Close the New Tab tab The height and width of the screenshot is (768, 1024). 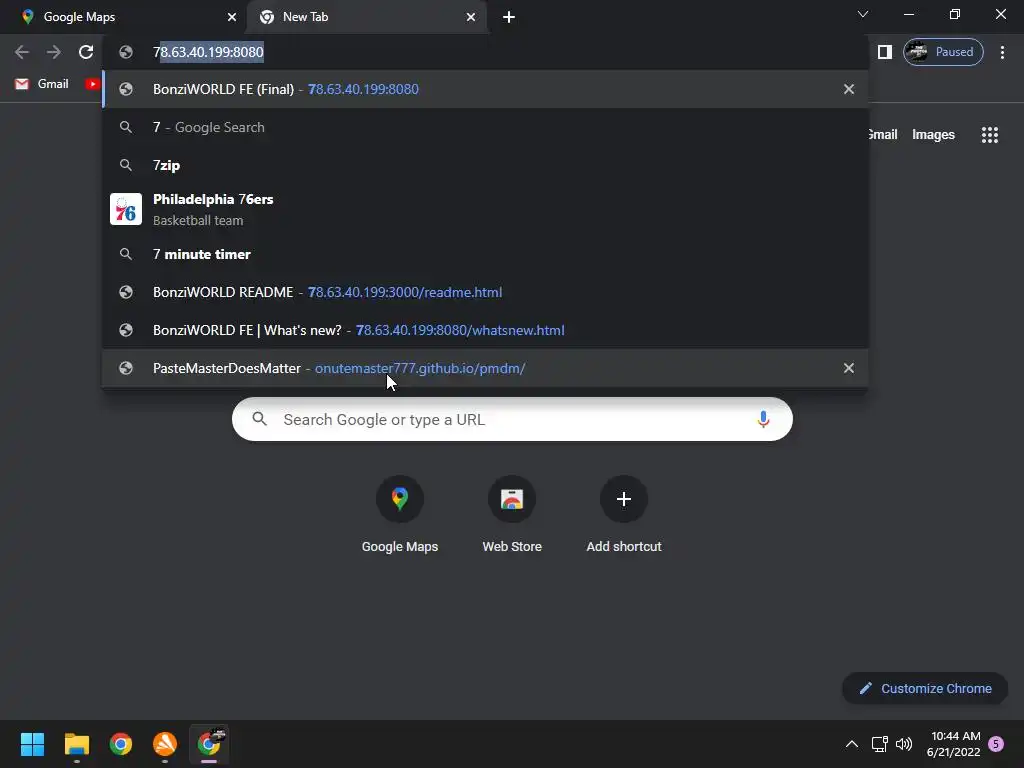[x=471, y=17]
